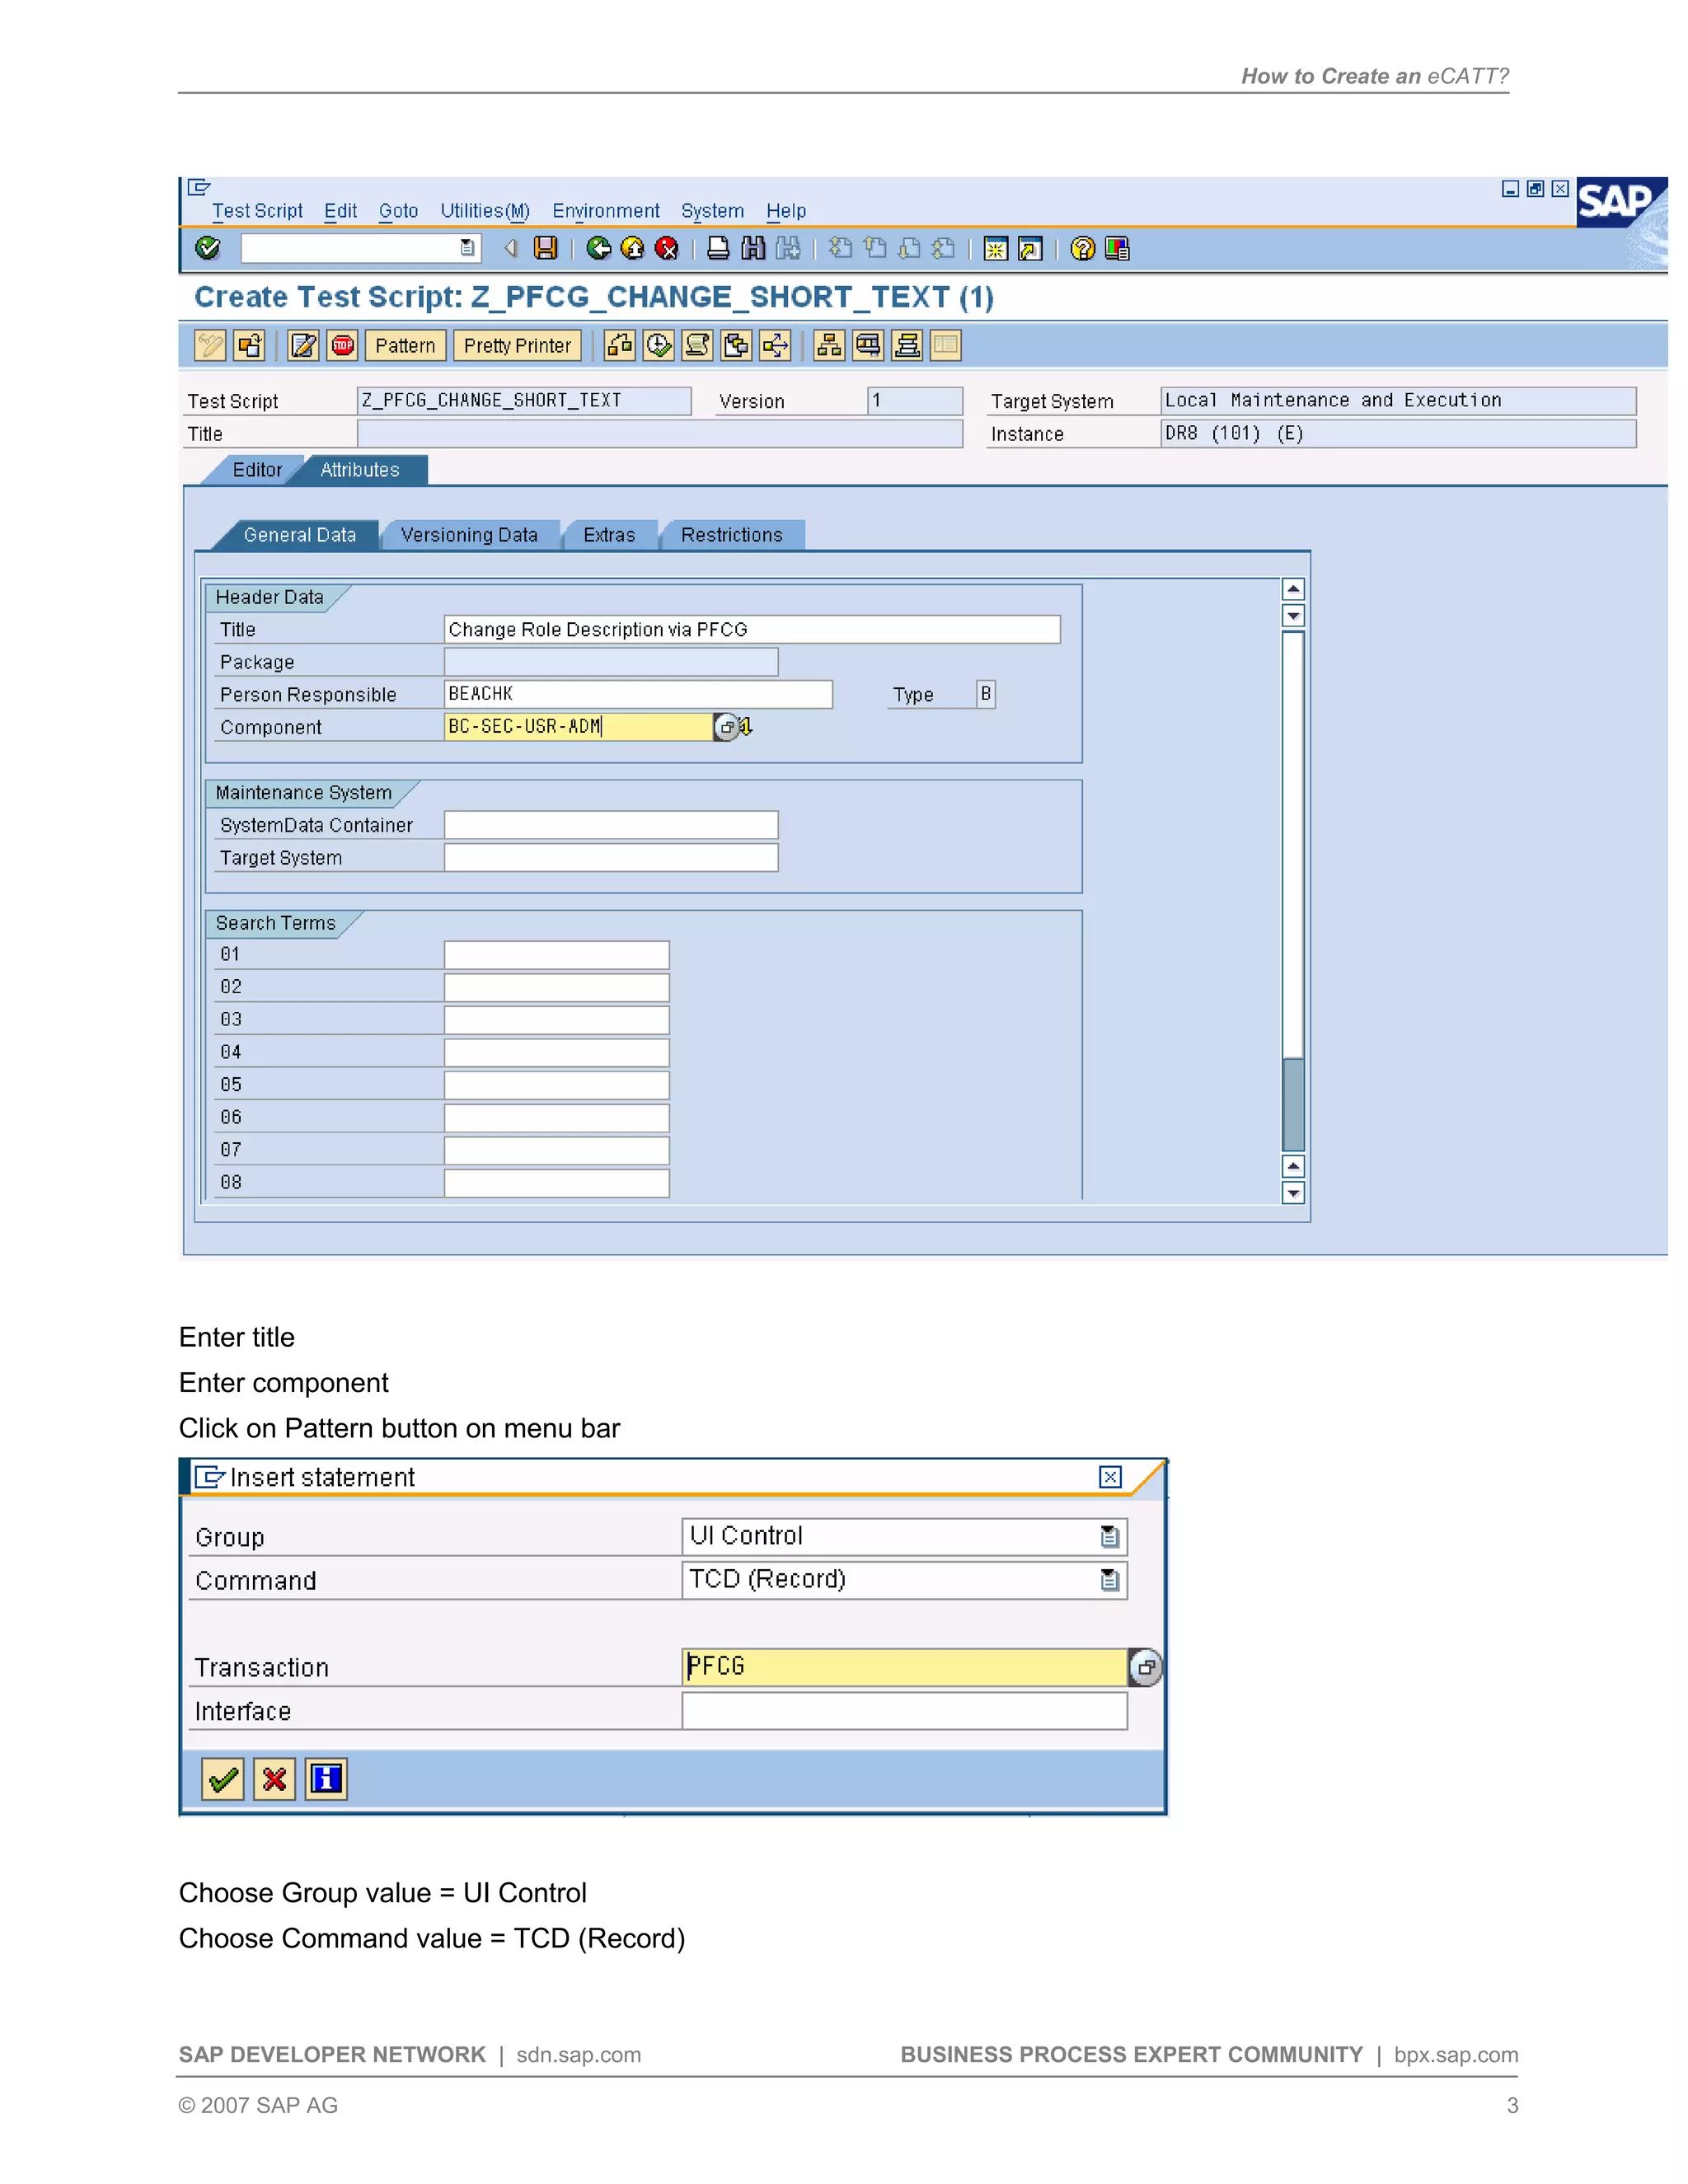The width and height of the screenshot is (1688, 2184).
Task: Click the search help icon next to Component field
Action: 727,727
